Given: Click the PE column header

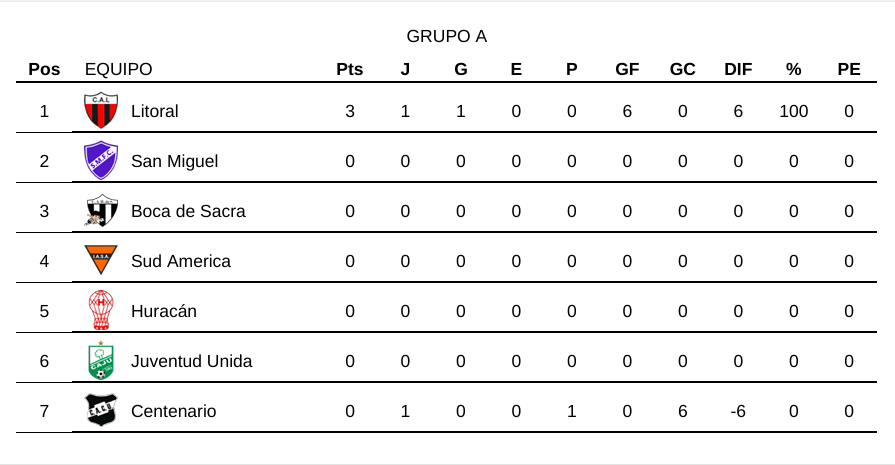Looking at the screenshot, I should tap(848, 70).
